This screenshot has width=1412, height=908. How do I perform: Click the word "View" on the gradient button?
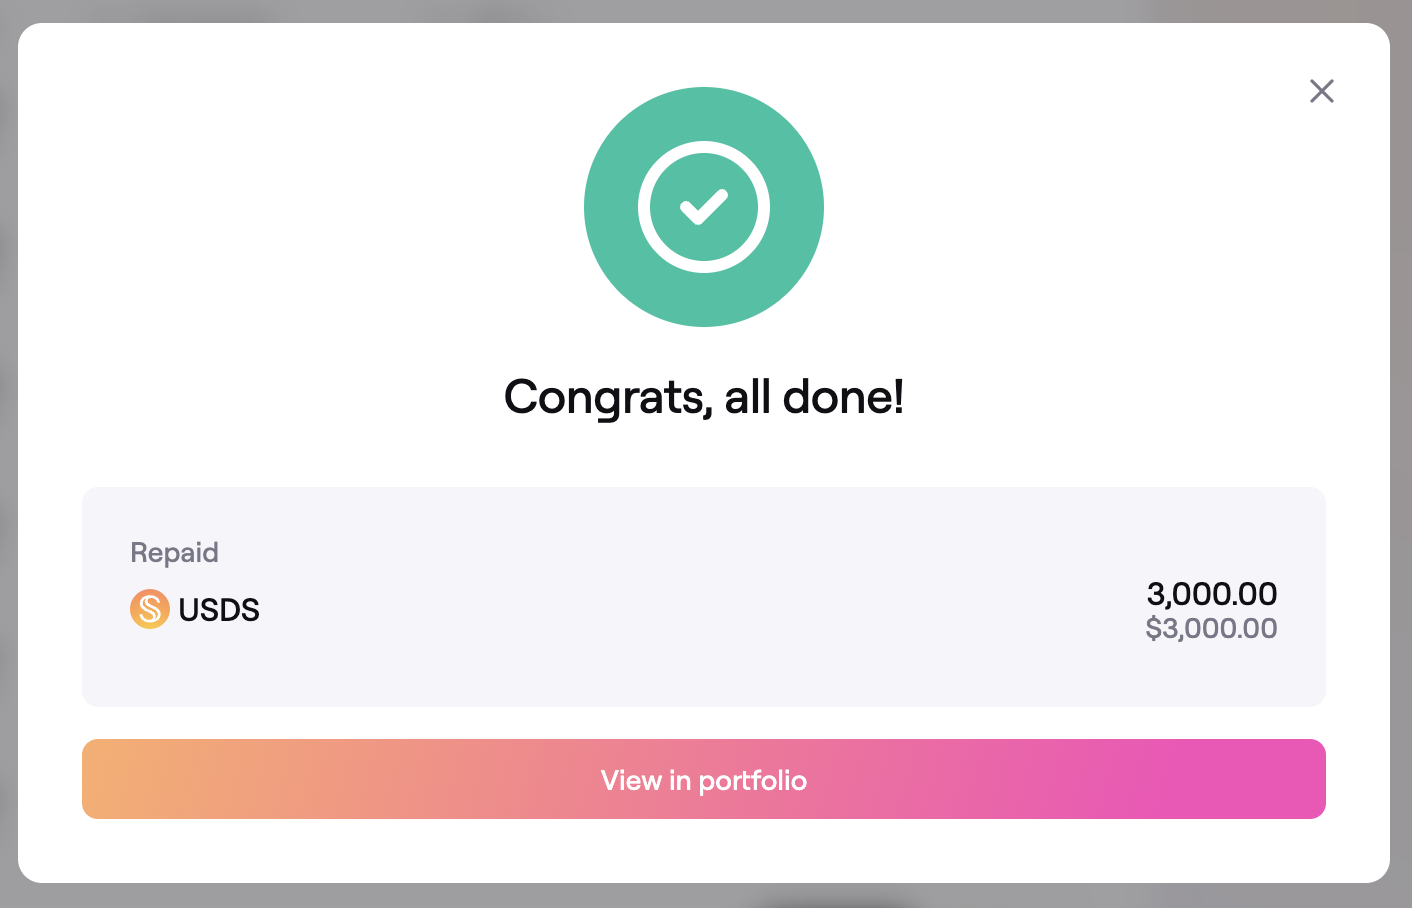point(631,780)
